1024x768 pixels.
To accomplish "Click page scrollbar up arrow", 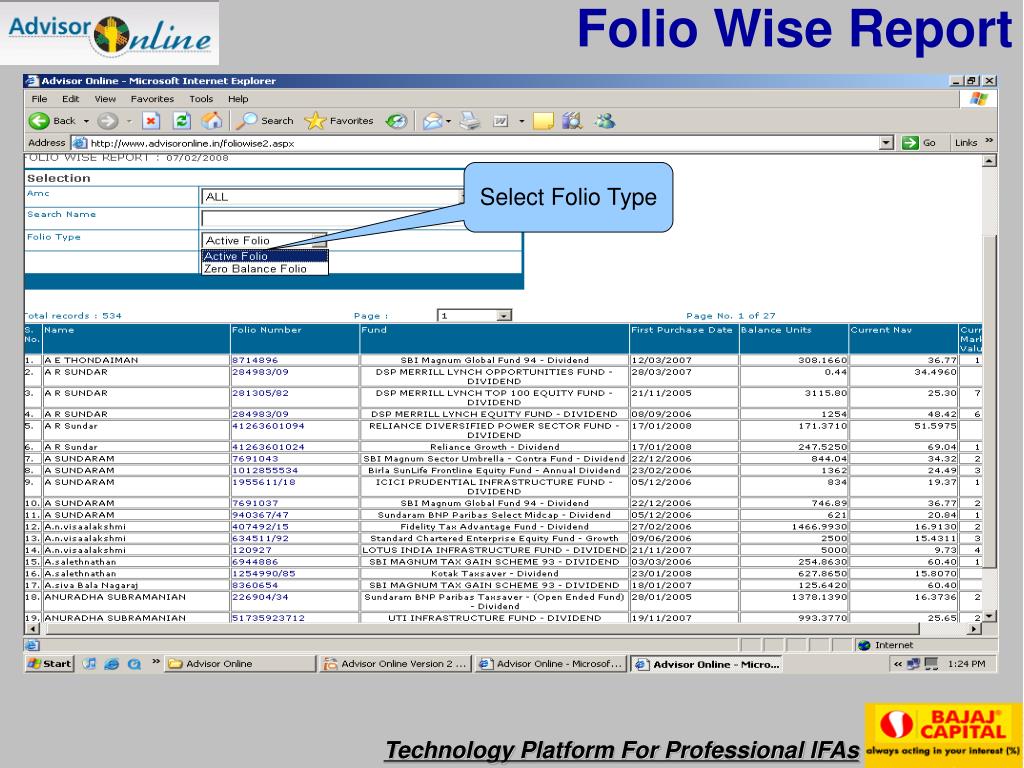I will [990, 161].
